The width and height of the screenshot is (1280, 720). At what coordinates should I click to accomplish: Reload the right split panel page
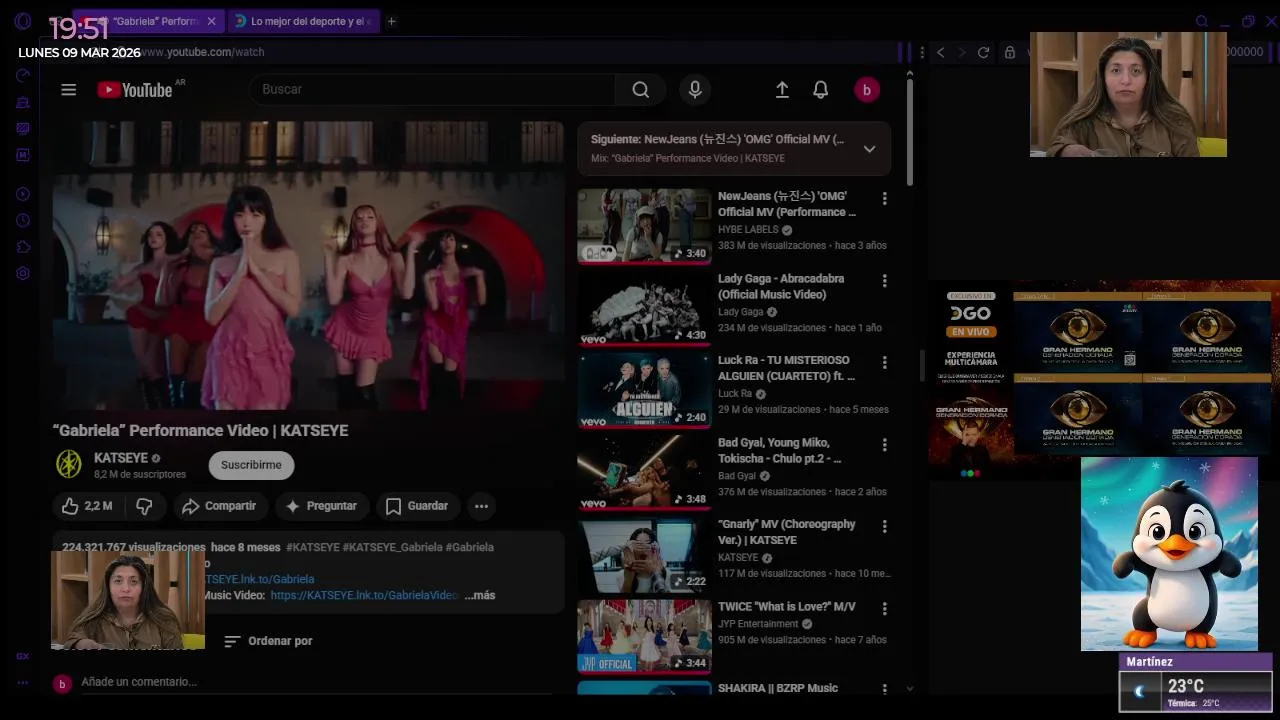coord(983,52)
